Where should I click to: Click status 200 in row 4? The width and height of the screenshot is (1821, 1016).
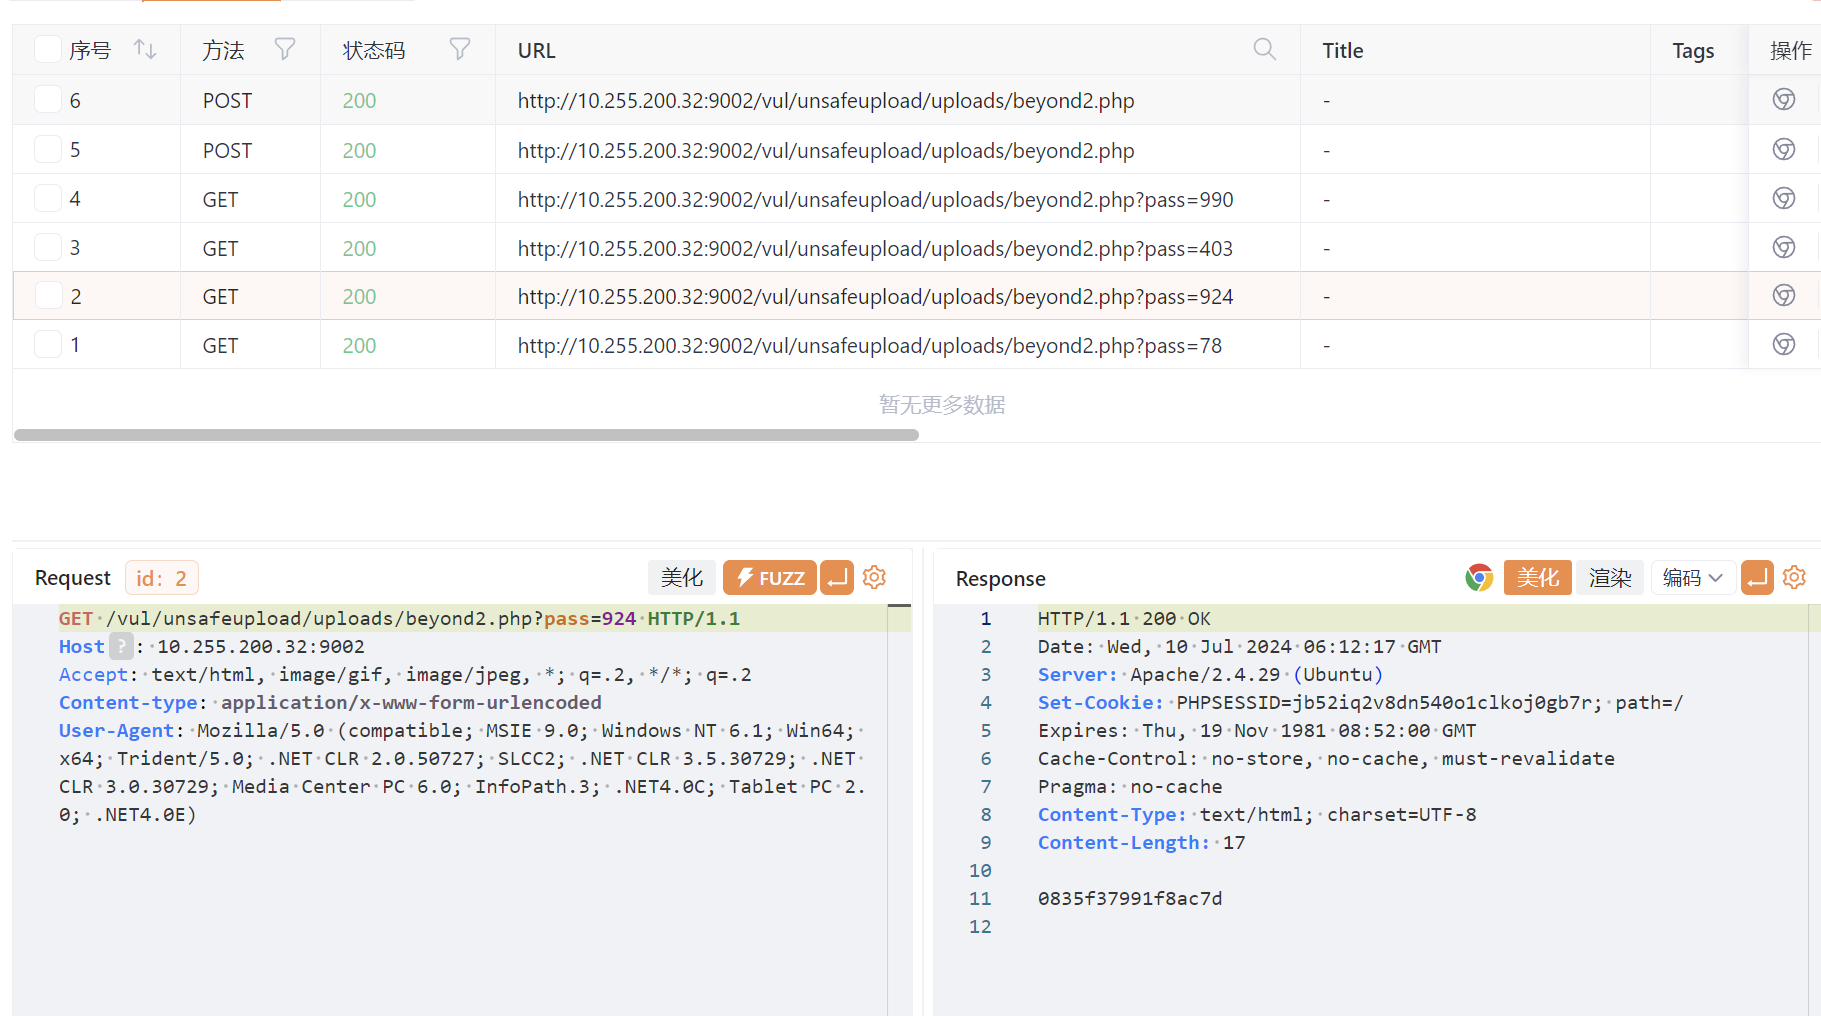coord(359,199)
